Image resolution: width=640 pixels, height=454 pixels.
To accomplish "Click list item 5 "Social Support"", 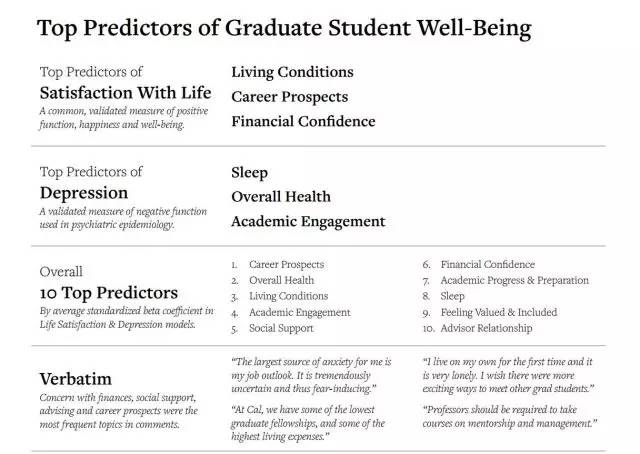I will pos(284,328).
